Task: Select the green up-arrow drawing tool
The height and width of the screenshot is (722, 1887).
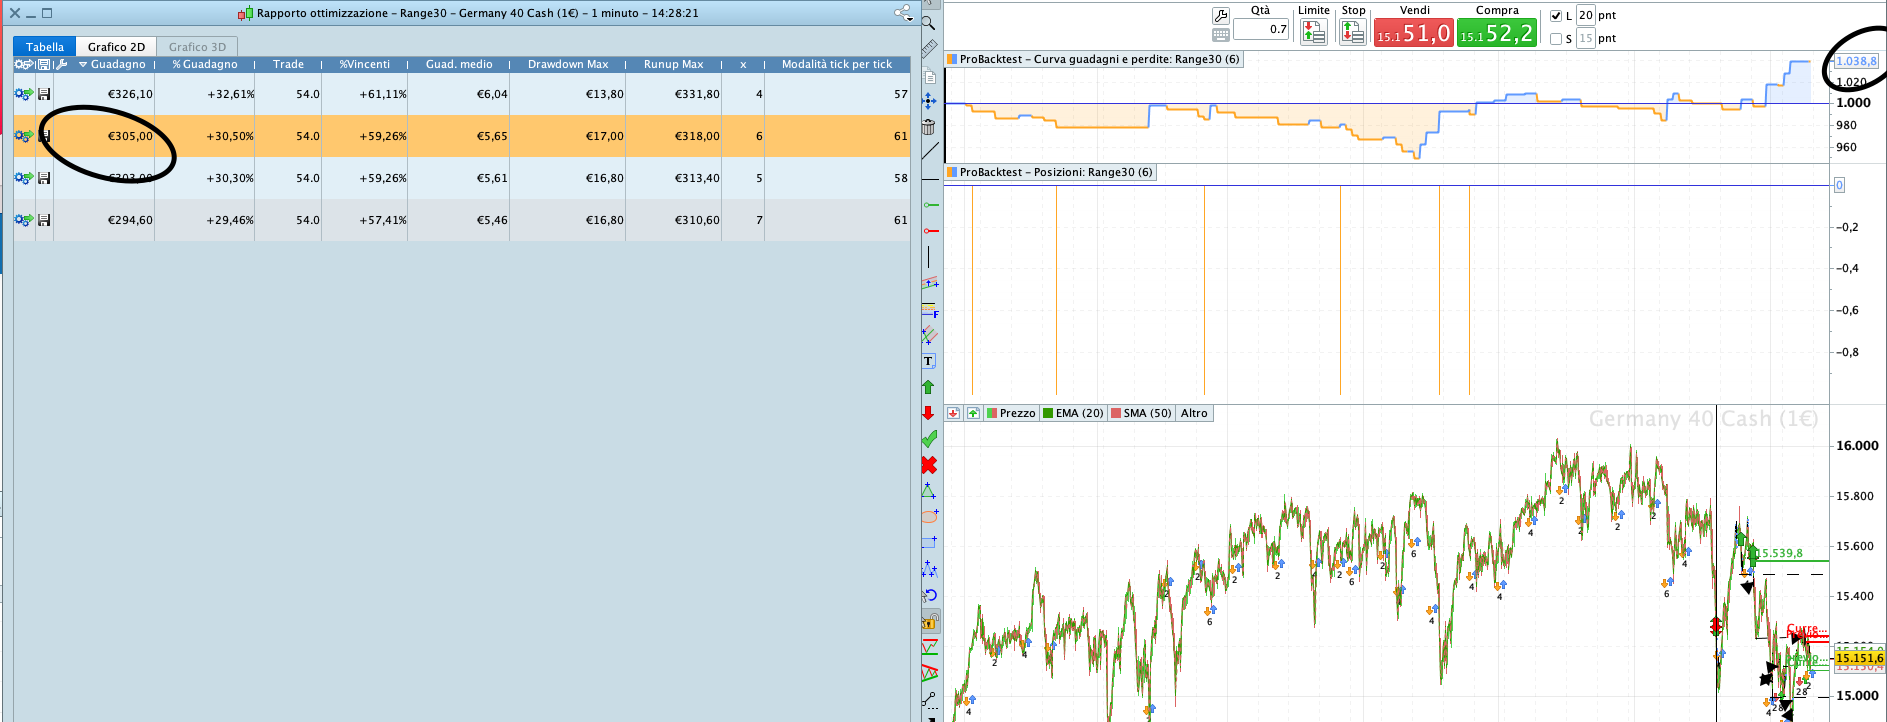Action: (x=928, y=387)
